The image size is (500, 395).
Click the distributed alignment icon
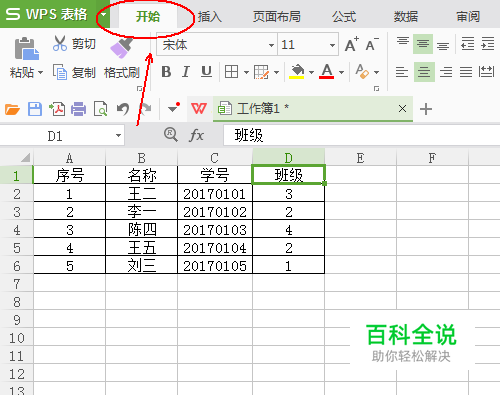tap(486, 72)
